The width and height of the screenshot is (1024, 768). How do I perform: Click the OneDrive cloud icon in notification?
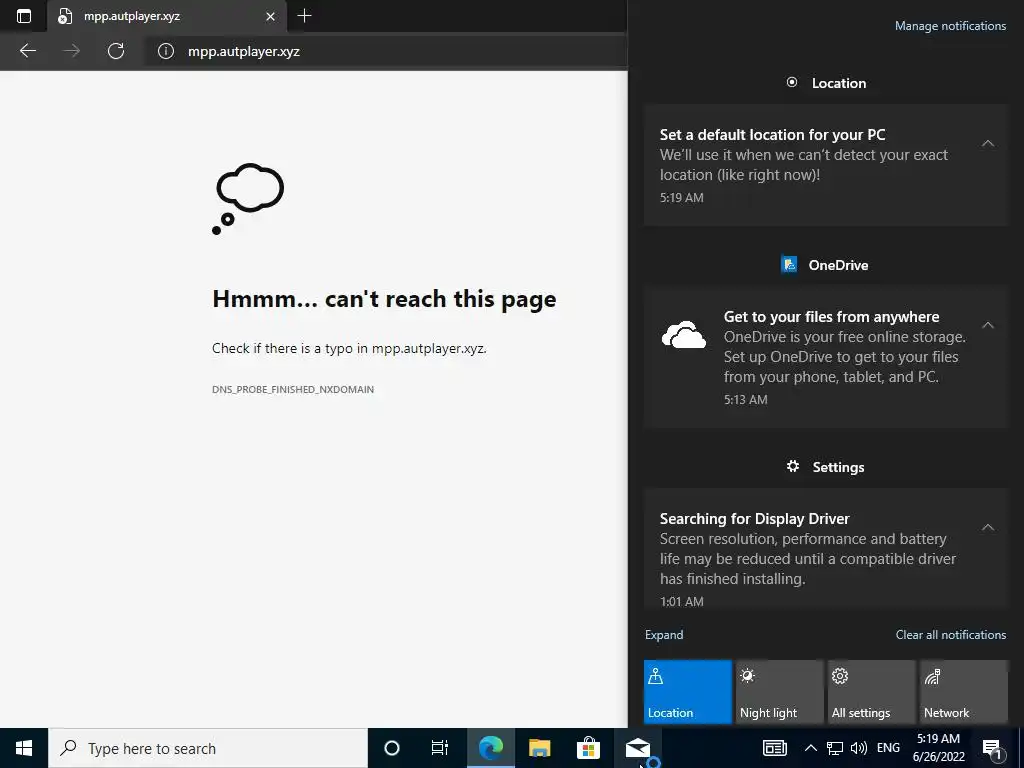point(684,334)
